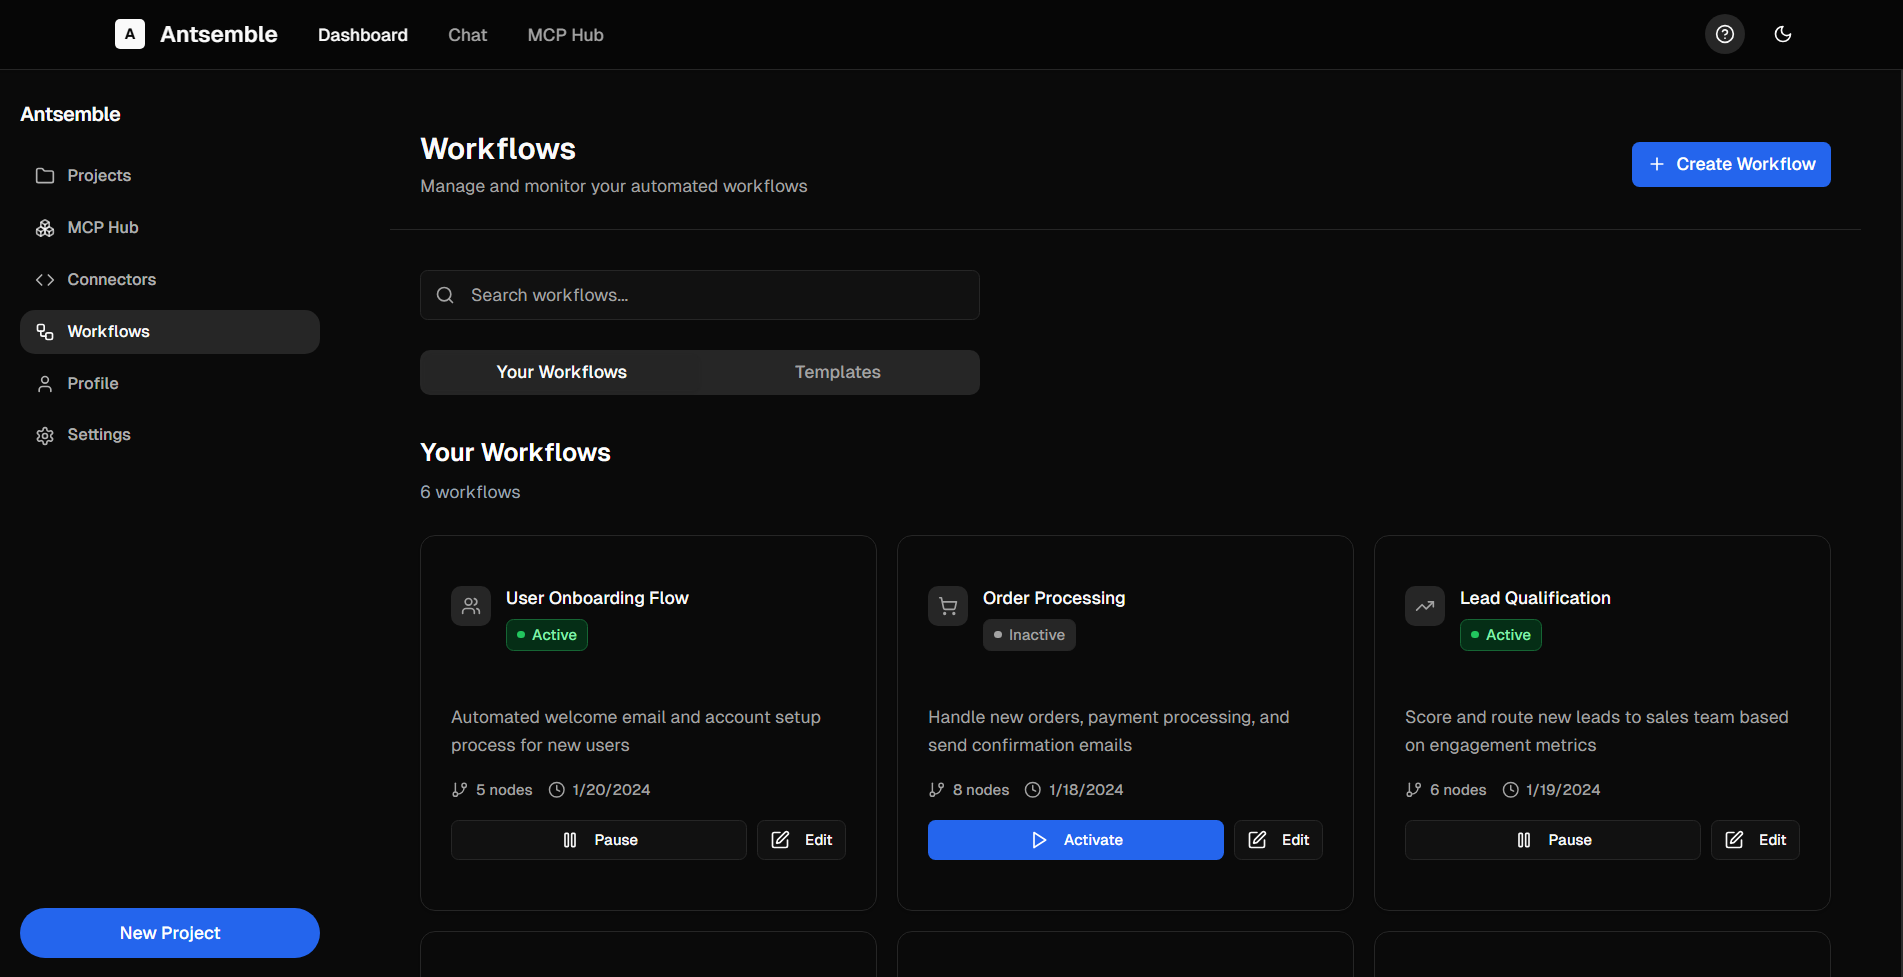
Task: Activate the Order Processing workflow
Action: pyautogui.click(x=1075, y=840)
